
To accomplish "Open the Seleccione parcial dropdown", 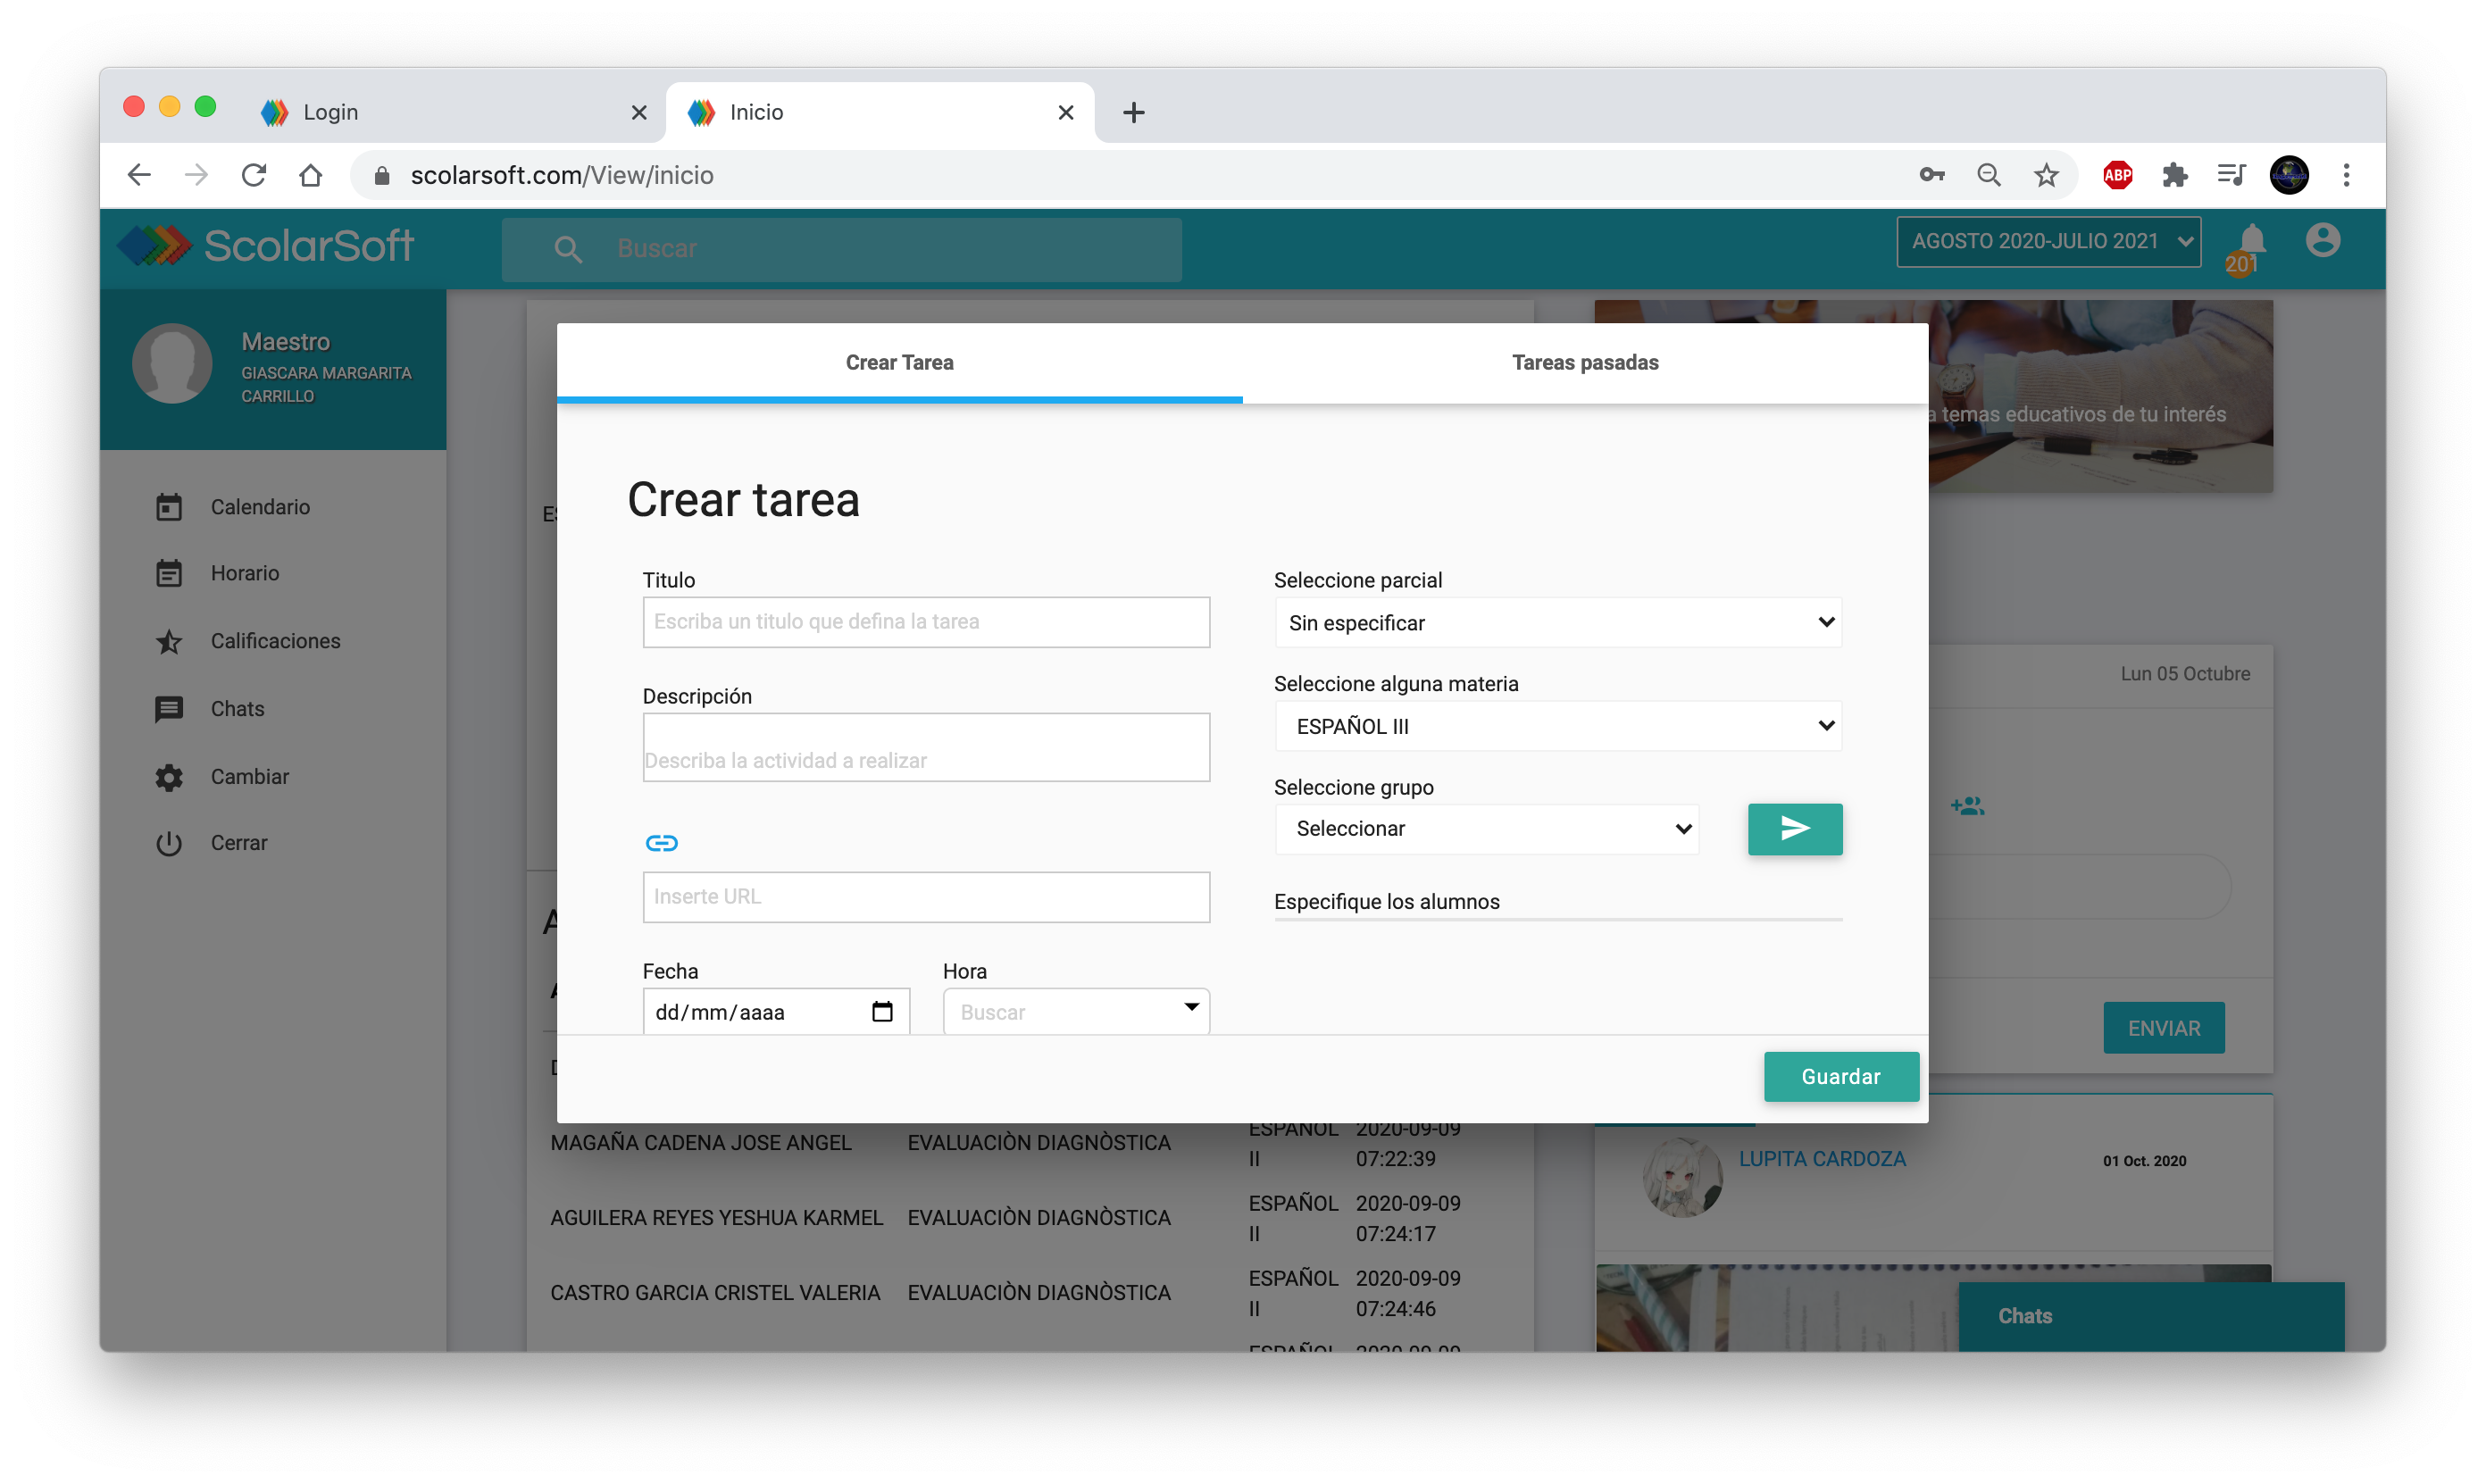I will [1558, 622].
